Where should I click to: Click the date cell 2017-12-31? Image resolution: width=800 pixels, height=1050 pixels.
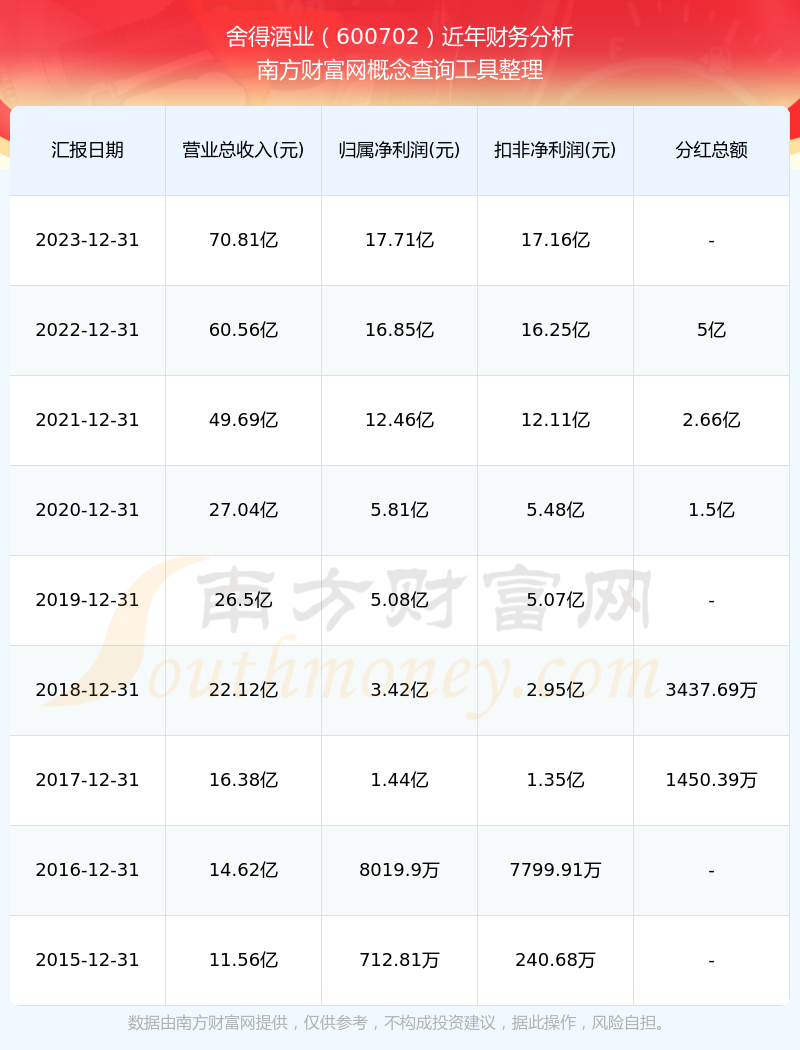87,780
